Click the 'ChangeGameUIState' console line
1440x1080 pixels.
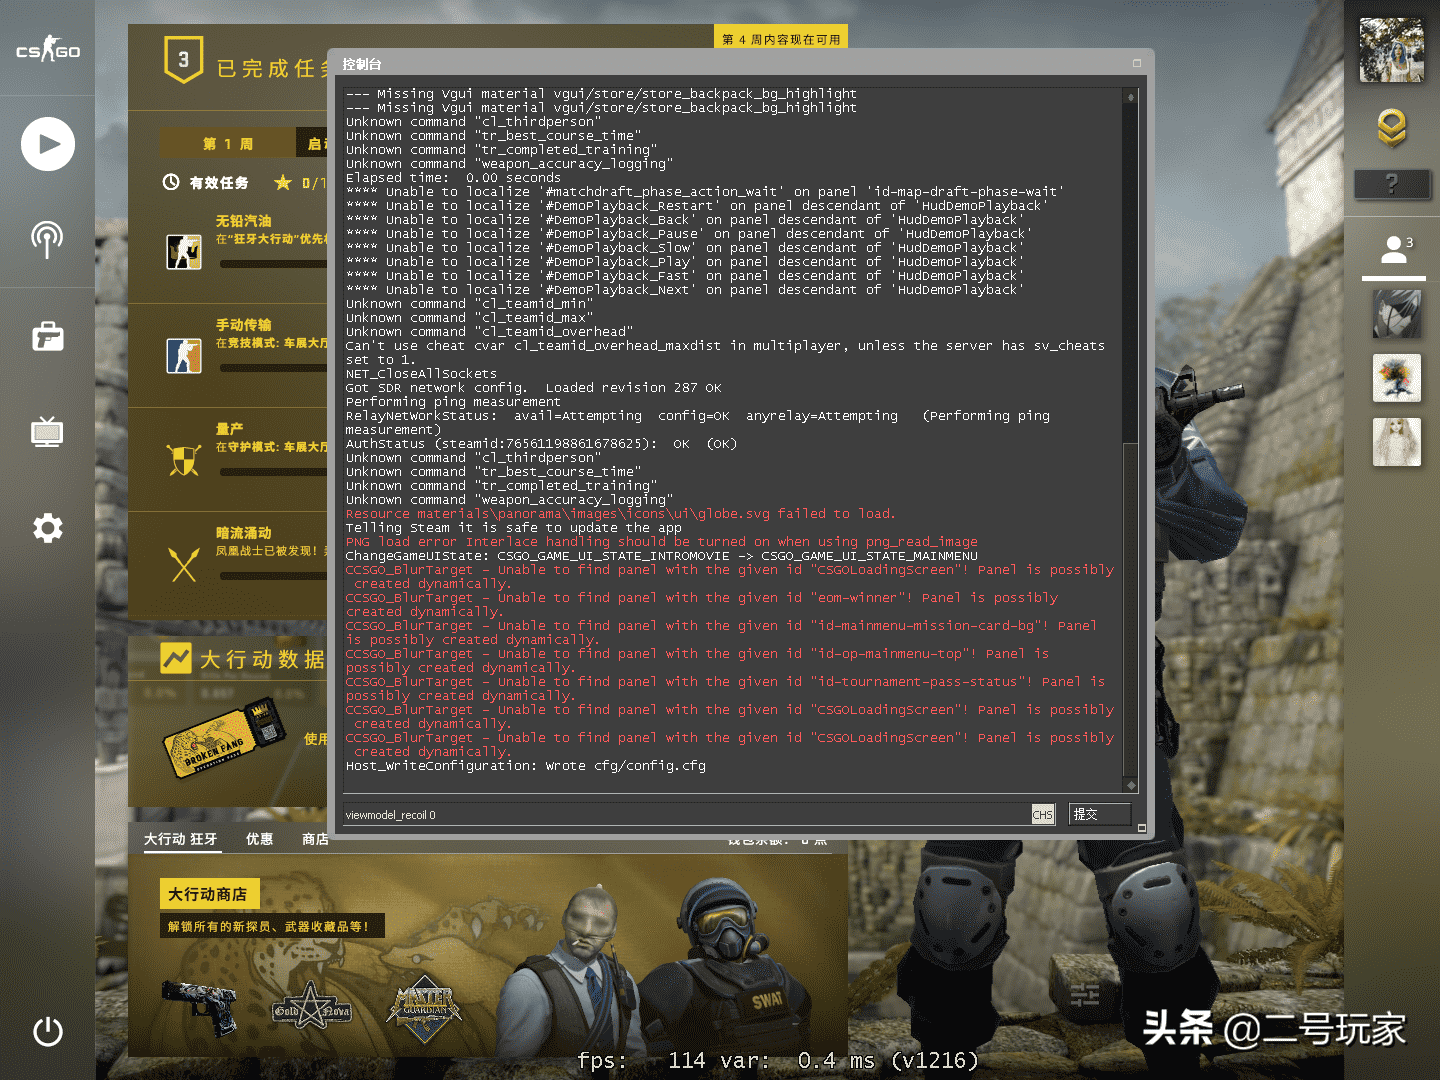pyautogui.click(x=662, y=556)
